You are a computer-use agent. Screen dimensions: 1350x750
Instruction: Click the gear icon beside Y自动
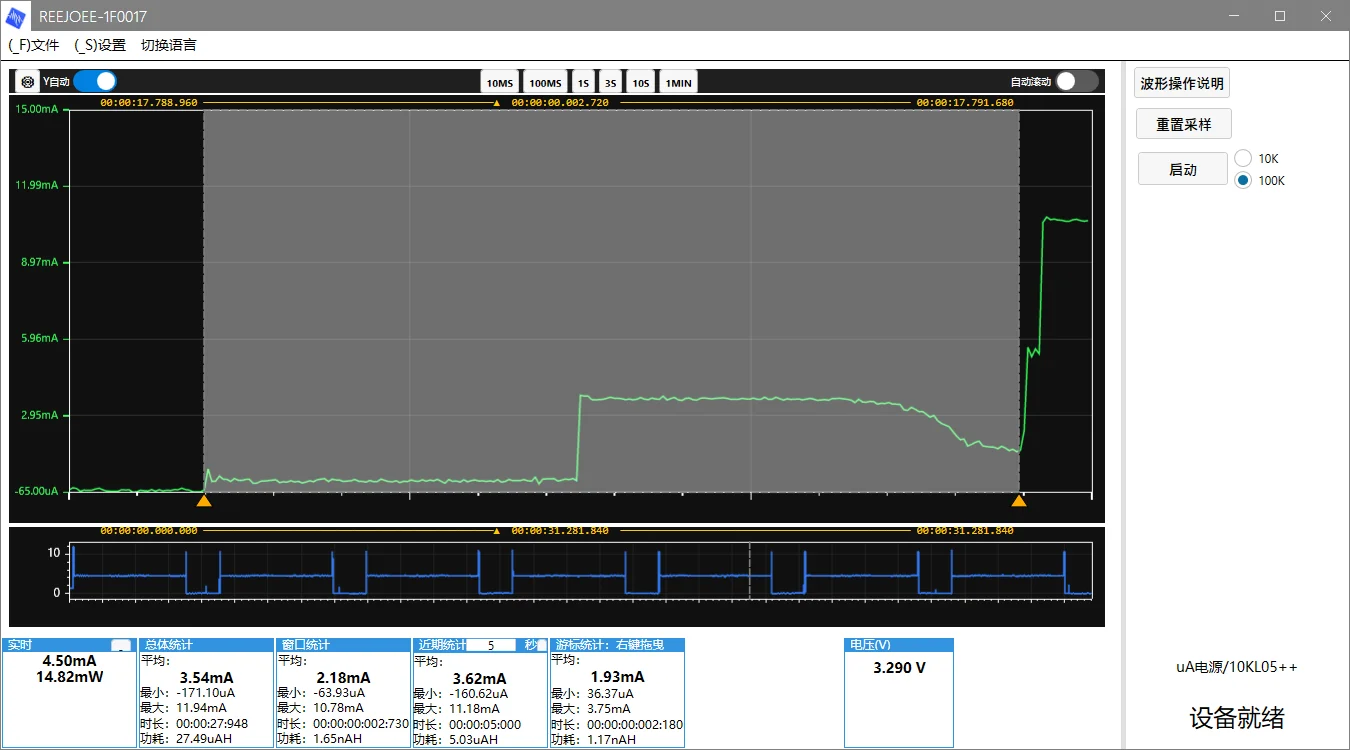(28, 82)
